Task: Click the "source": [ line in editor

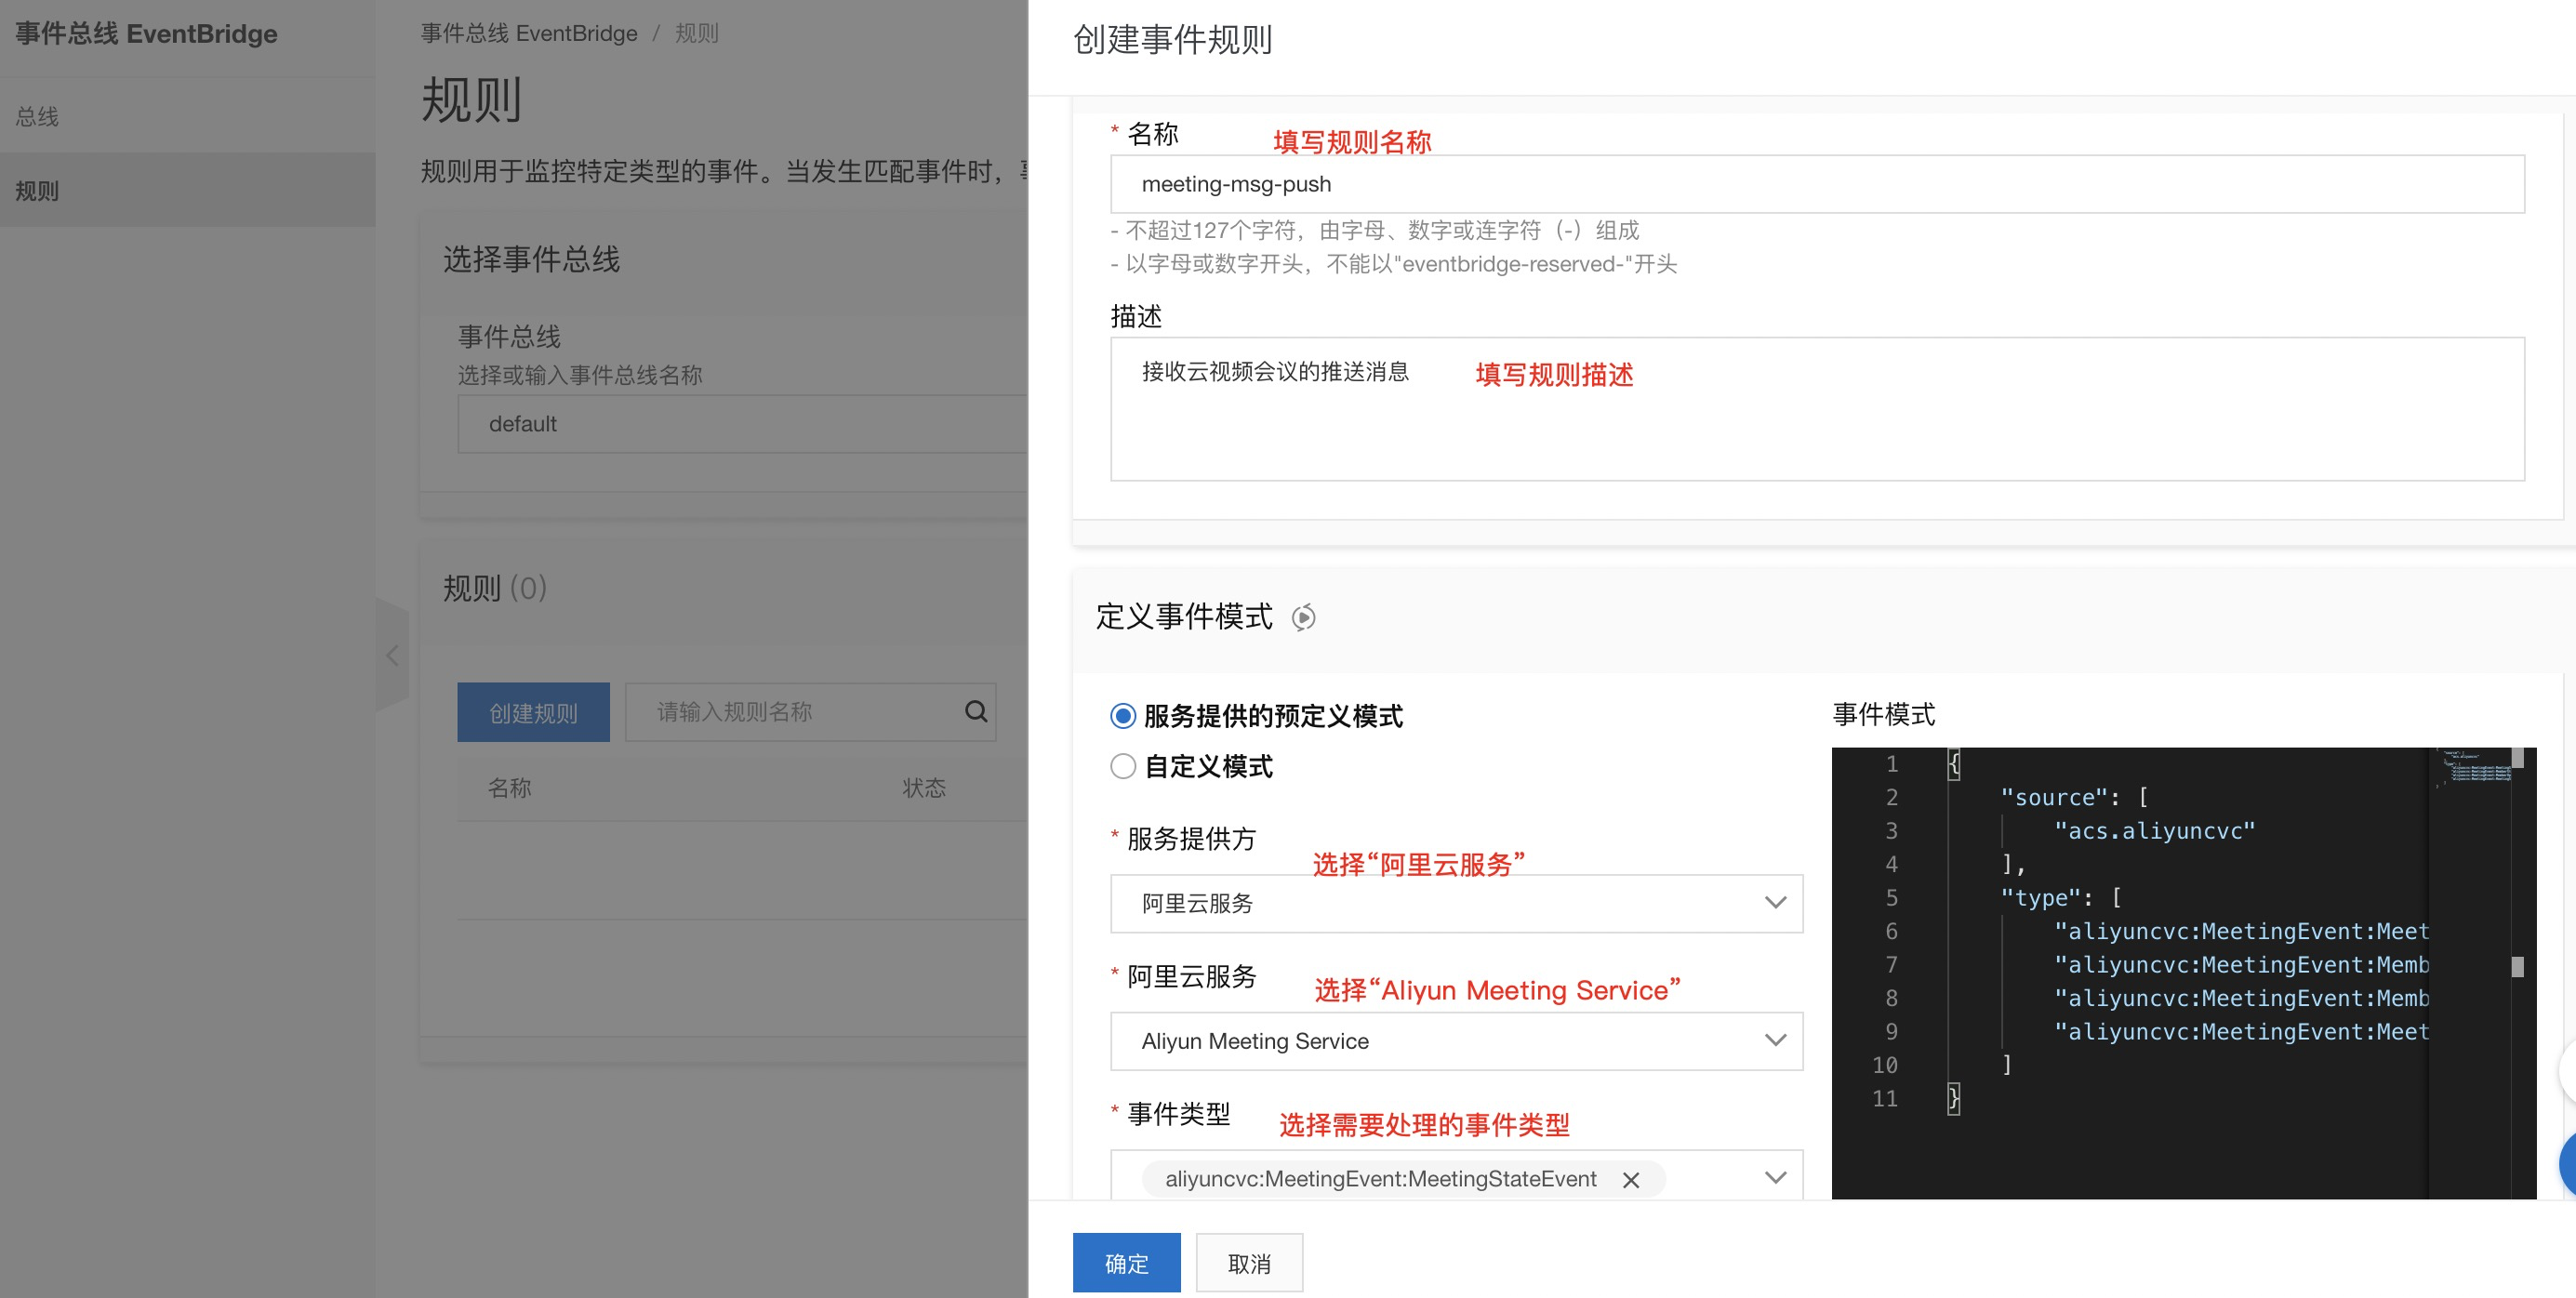Action: point(2074,797)
